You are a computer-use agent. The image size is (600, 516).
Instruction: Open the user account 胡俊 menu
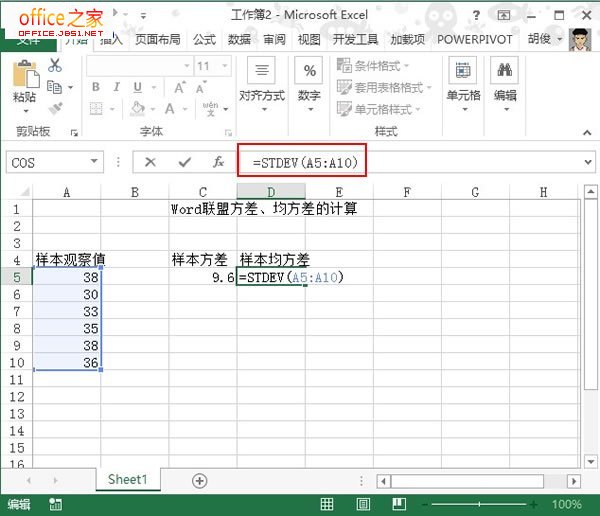(545, 39)
